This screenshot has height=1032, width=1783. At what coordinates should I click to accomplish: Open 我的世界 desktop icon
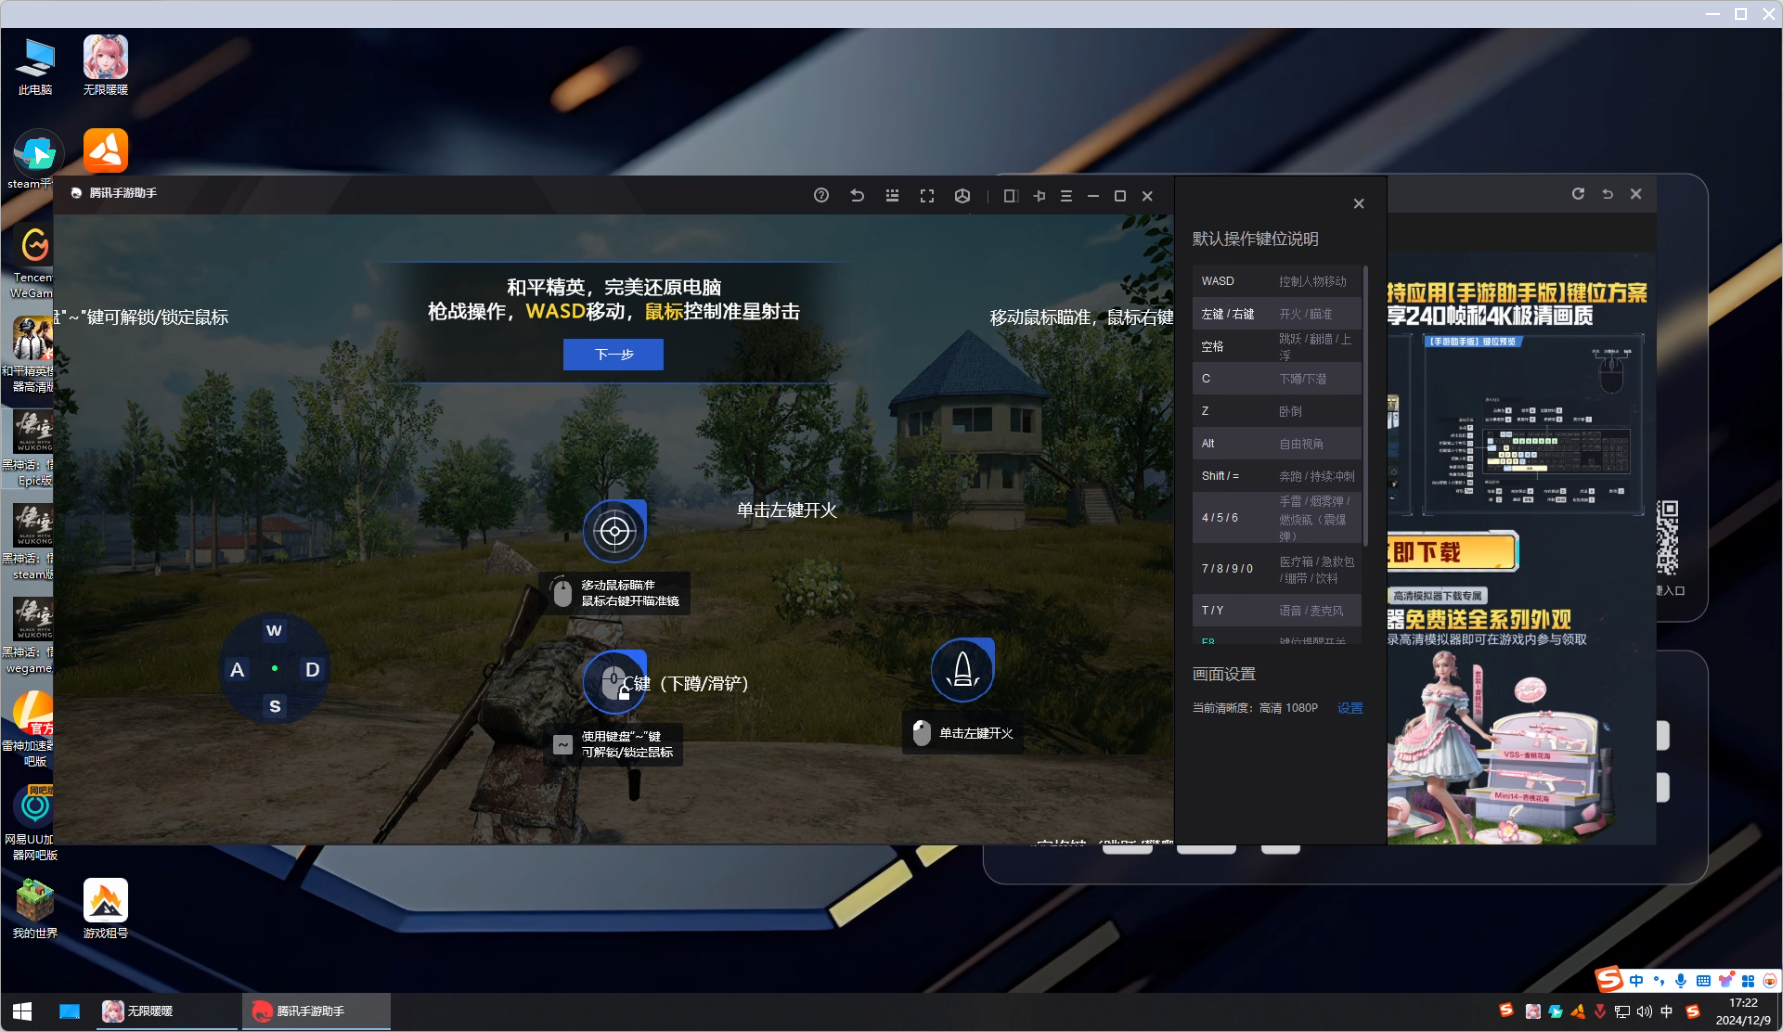(x=35, y=908)
